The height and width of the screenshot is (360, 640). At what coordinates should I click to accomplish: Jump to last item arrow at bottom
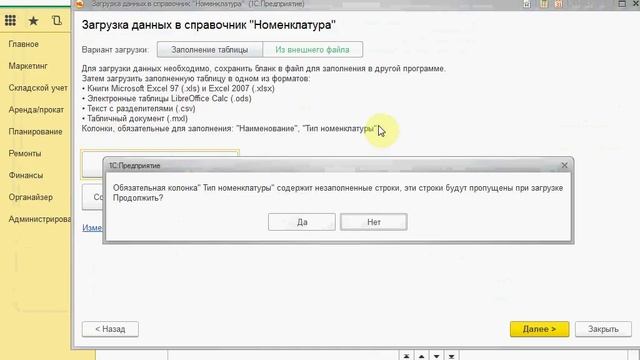[451, 356]
